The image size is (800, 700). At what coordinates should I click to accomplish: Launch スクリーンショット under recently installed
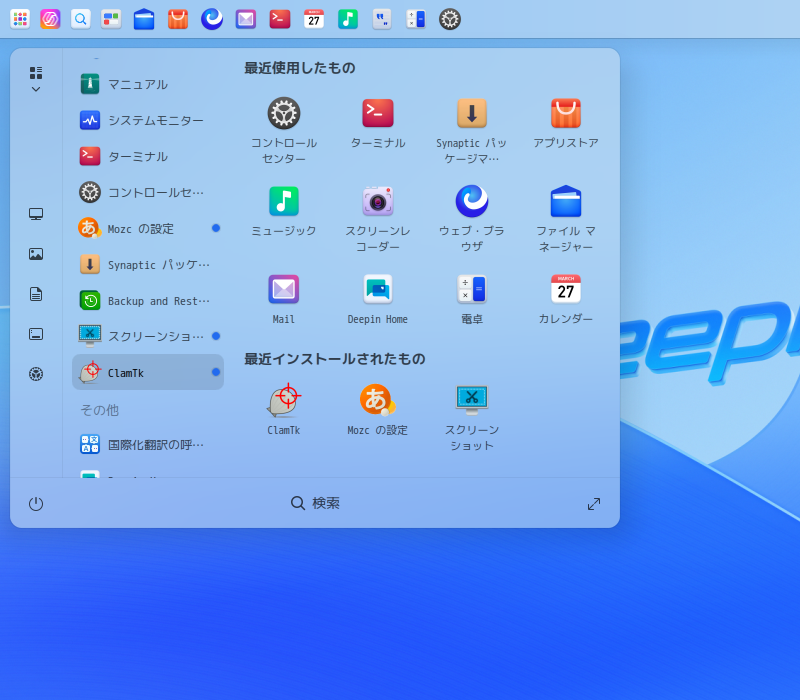pyautogui.click(x=471, y=417)
